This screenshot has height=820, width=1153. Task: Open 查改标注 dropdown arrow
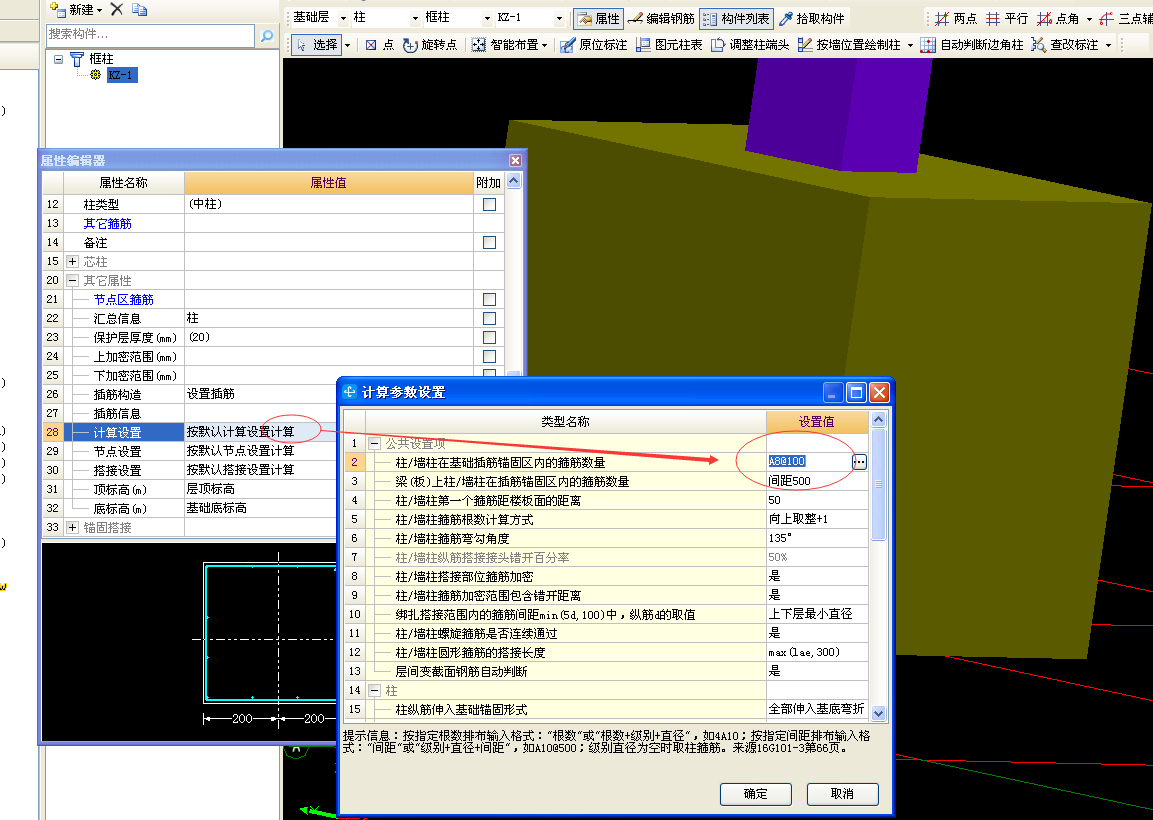[1108, 46]
